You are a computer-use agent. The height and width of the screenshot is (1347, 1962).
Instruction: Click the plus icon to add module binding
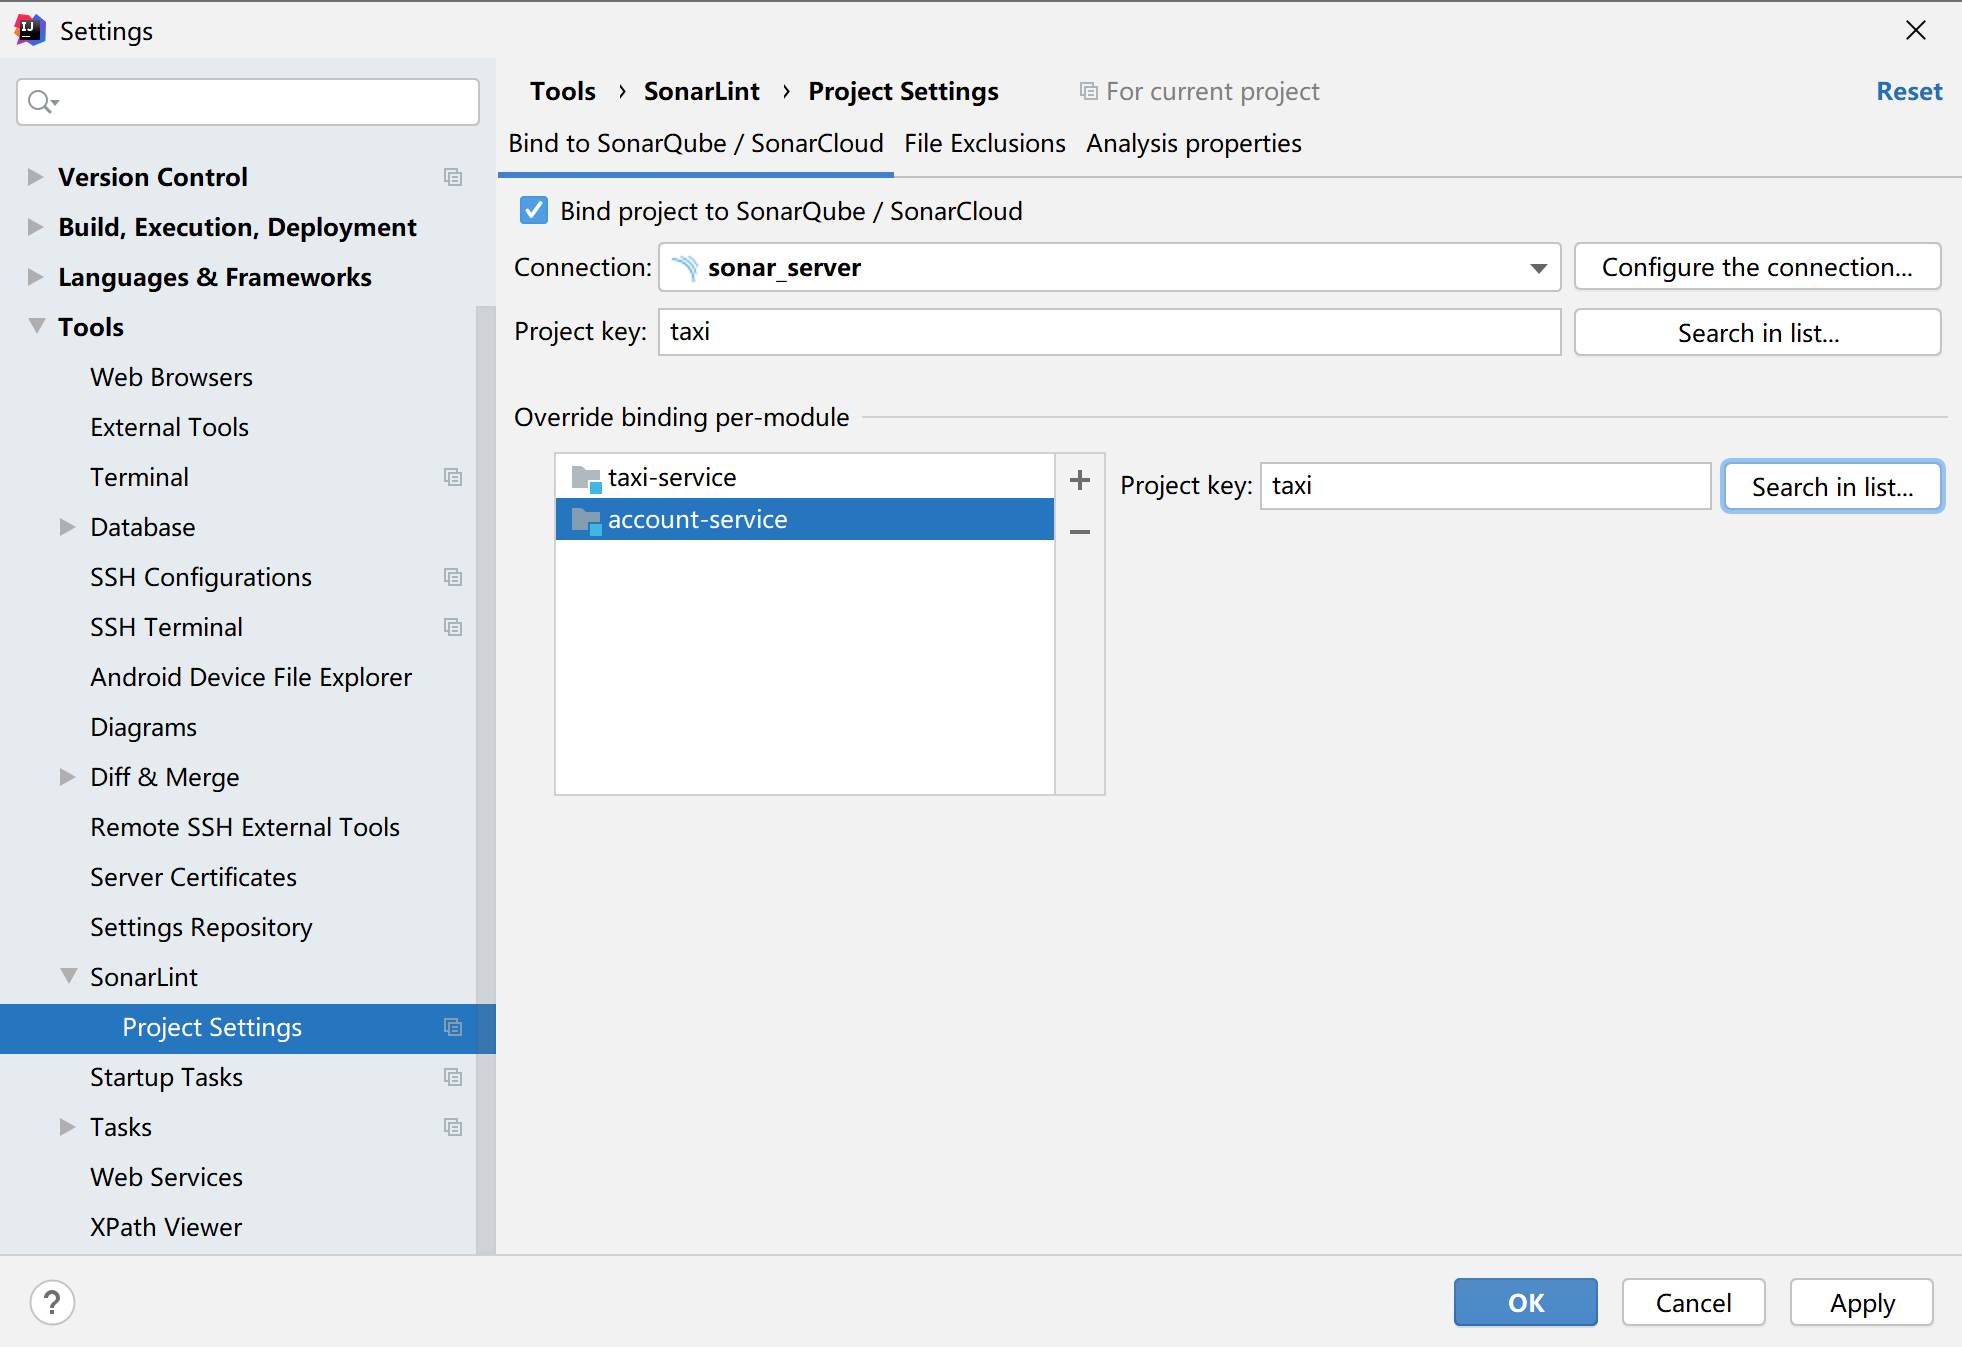tap(1079, 480)
